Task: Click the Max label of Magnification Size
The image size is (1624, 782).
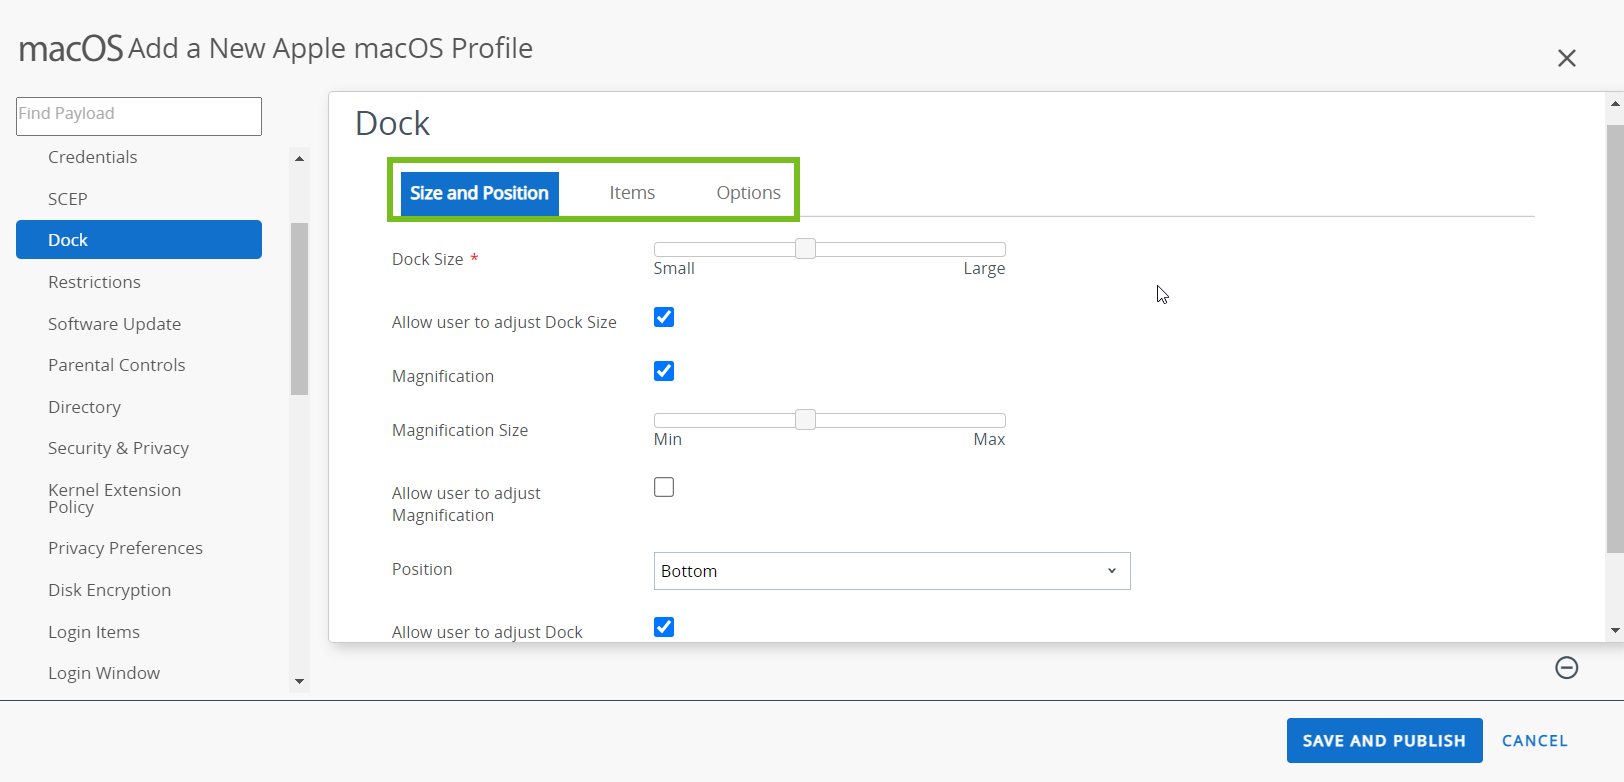Action: click(x=989, y=440)
